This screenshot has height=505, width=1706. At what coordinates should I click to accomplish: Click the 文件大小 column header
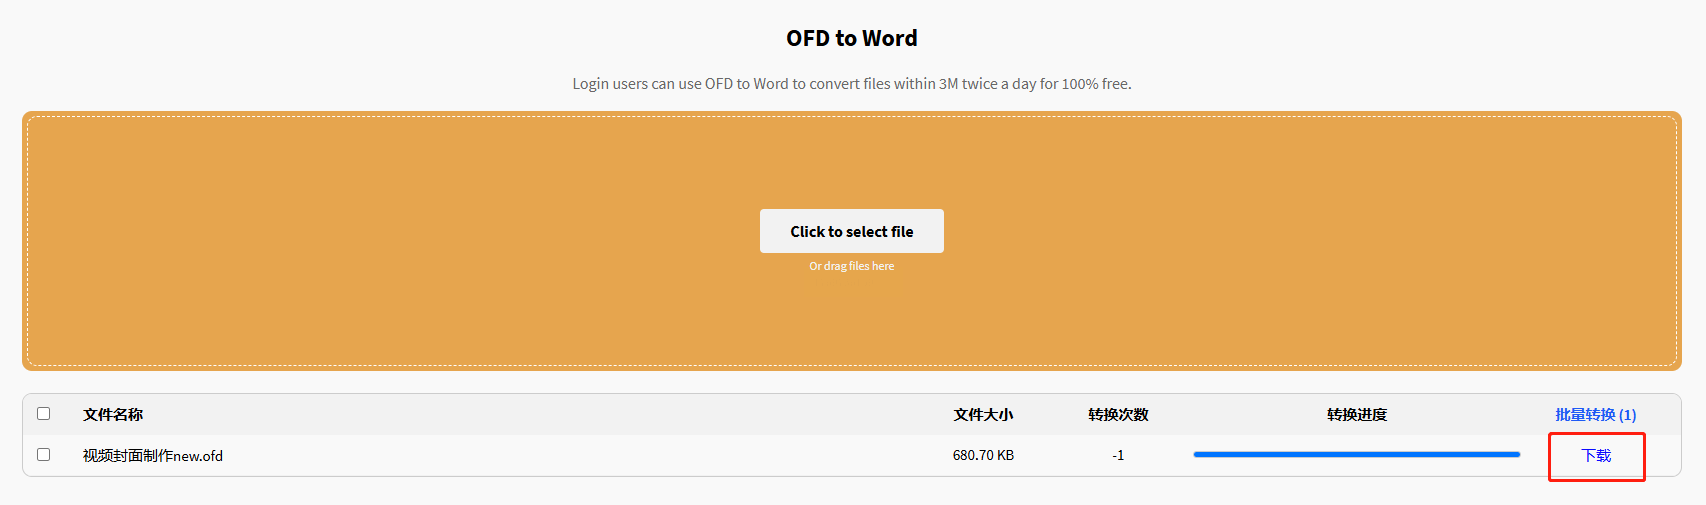tap(983, 415)
